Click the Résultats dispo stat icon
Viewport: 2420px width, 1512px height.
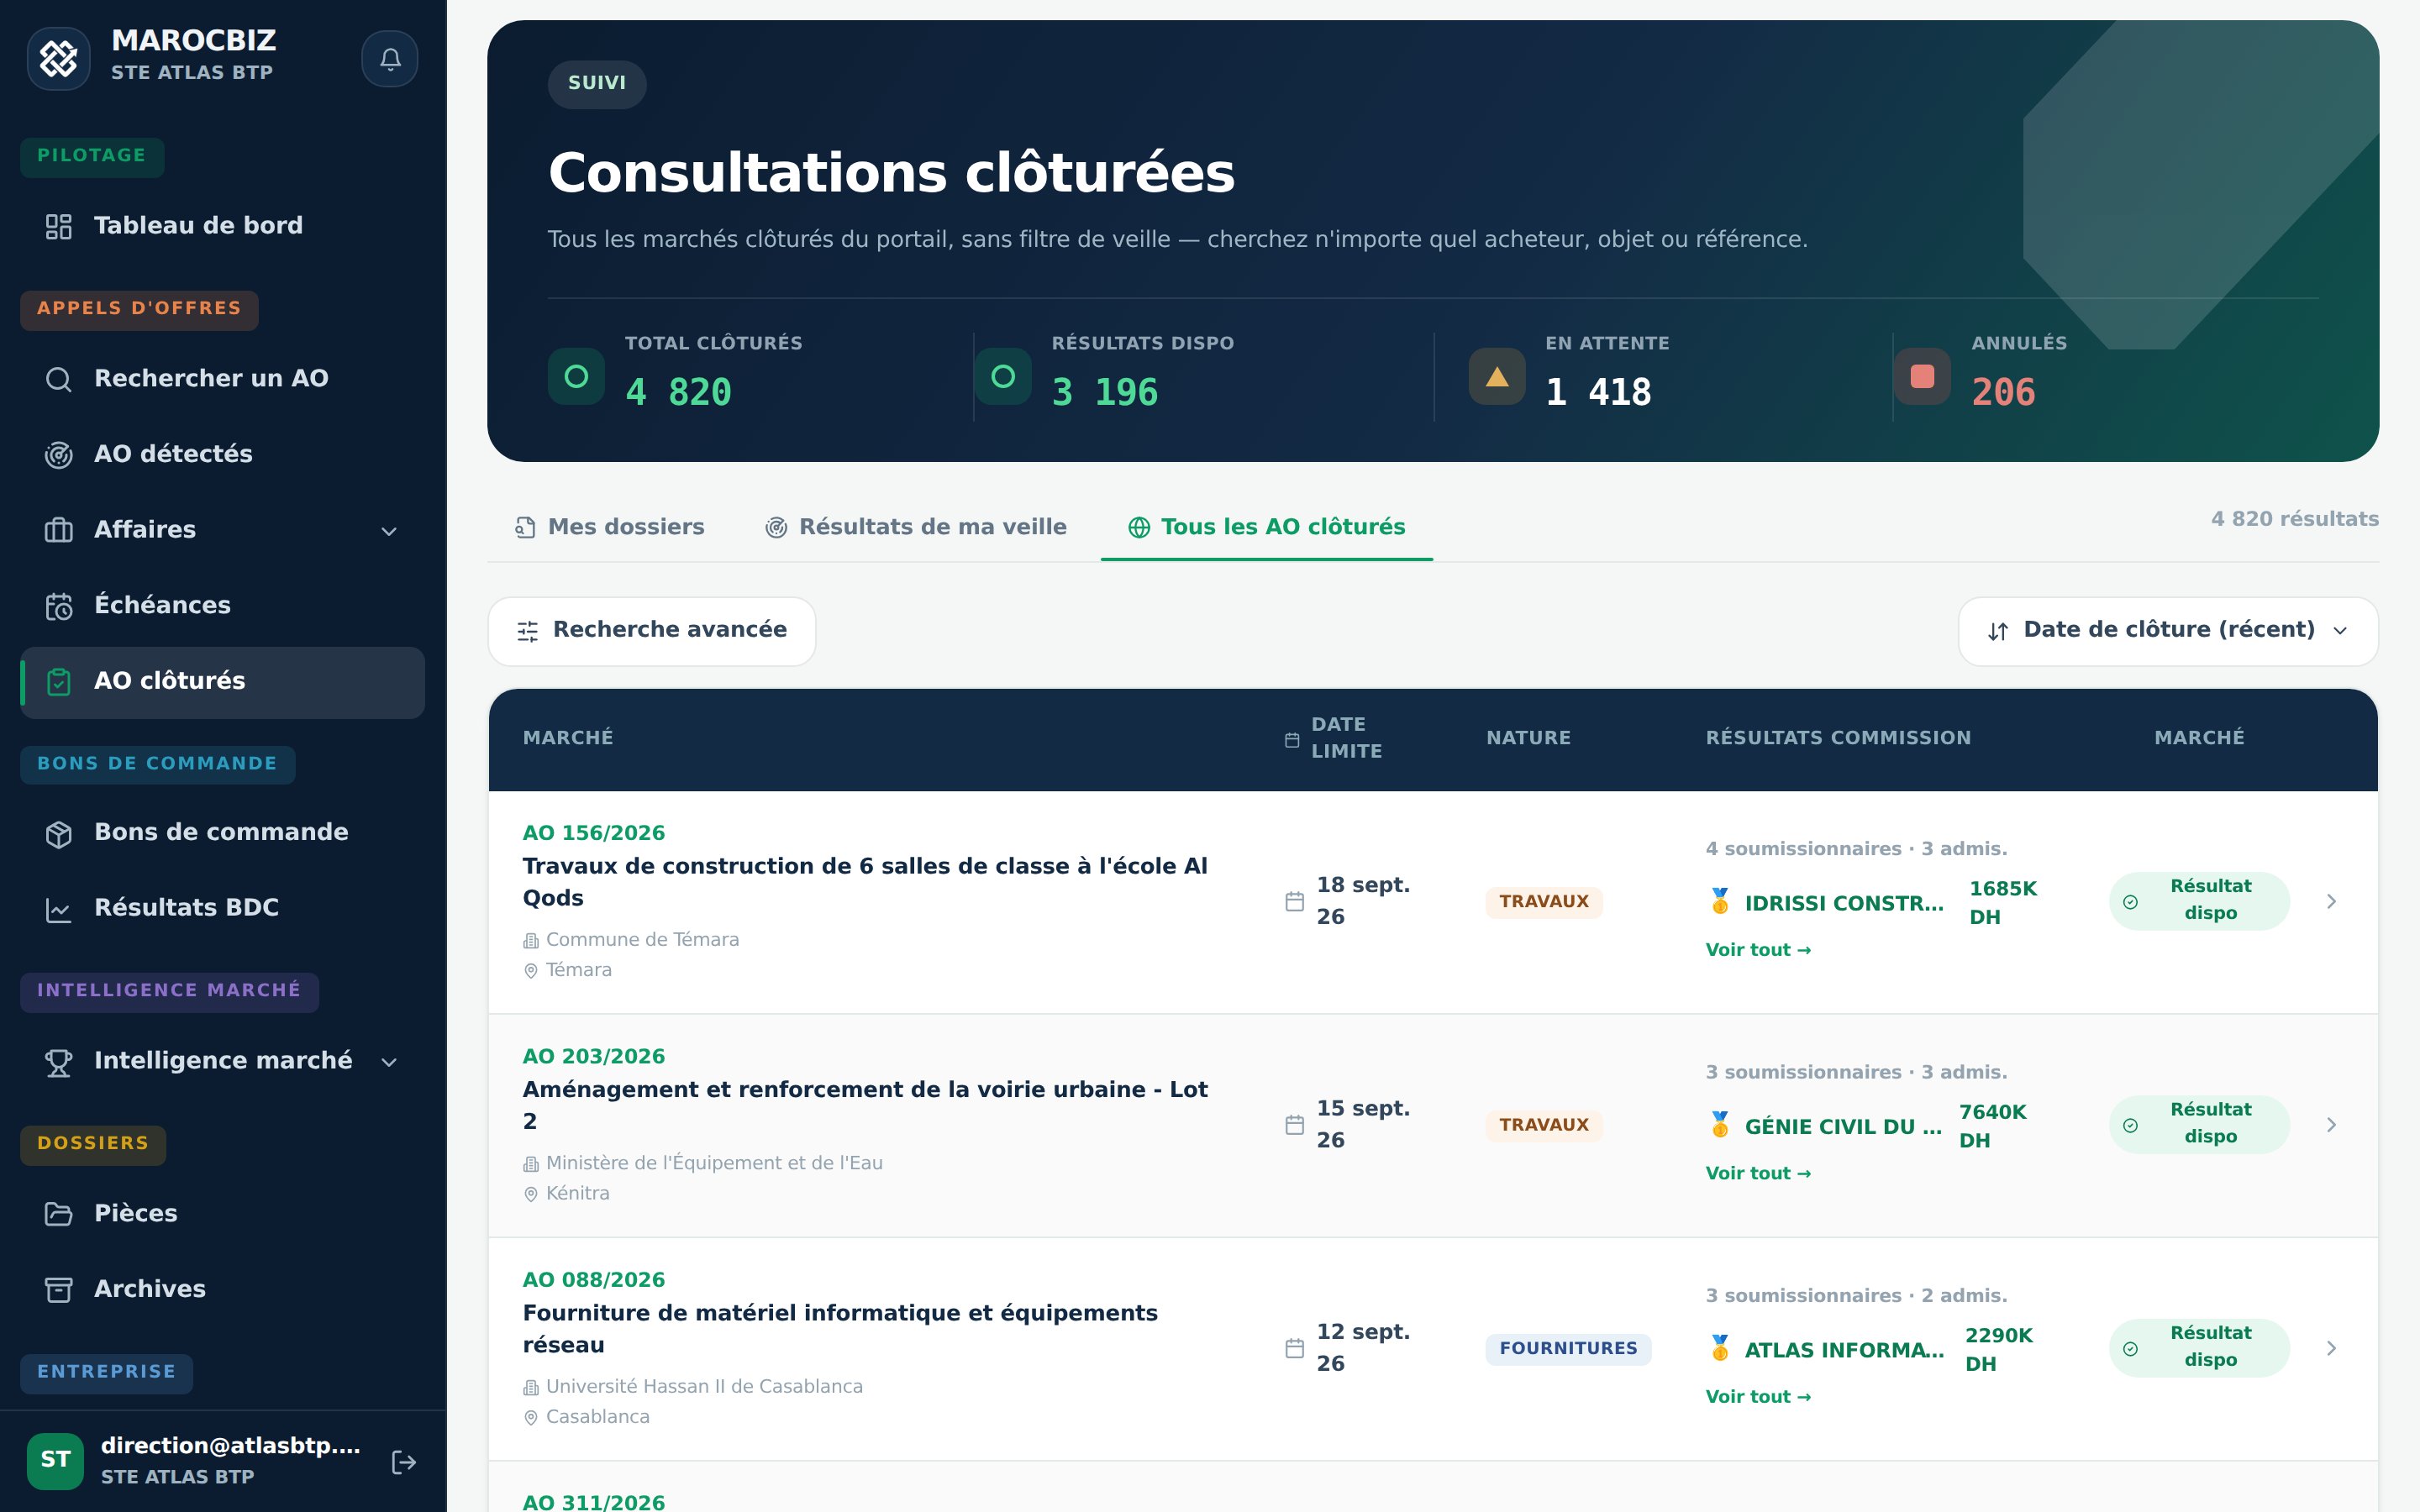(1003, 377)
